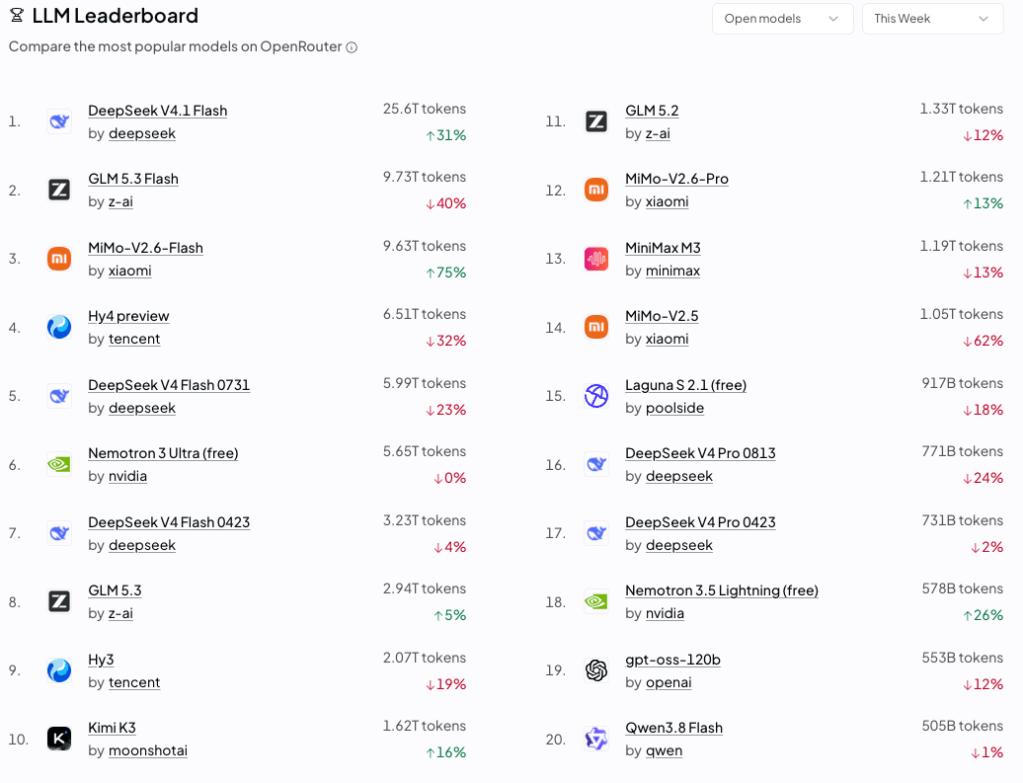
Task: Click the MiniMax M3 pink logo icon
Action: 596,259
